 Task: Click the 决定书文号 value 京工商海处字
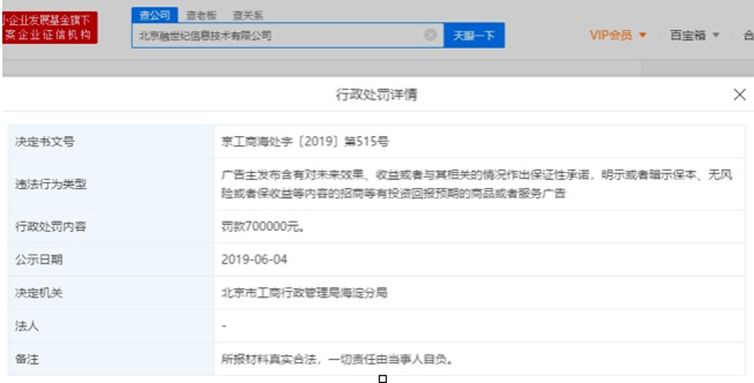305,142
